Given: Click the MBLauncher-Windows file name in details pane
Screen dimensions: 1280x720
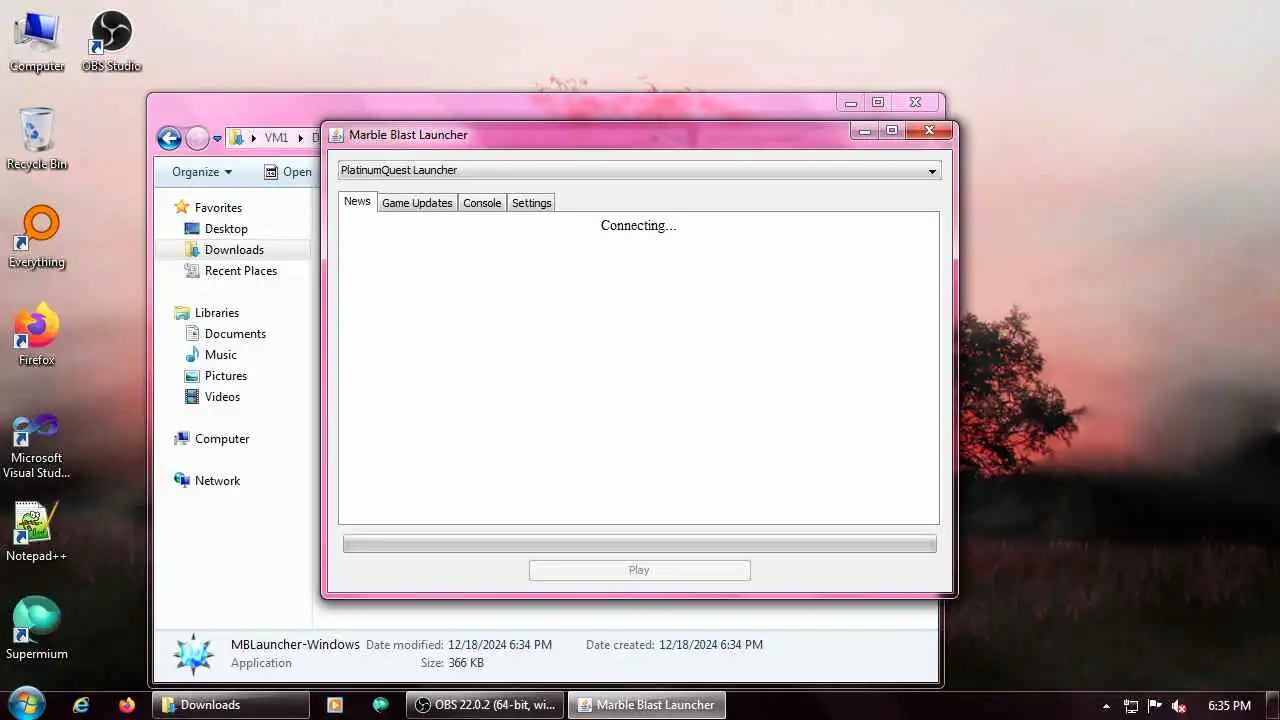Looking at the screenshot, I should coord(295,645).
